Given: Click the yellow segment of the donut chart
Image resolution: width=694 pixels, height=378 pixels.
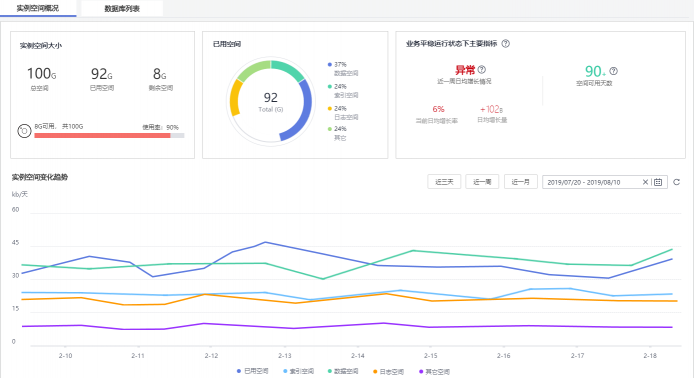Looking at the screenshot, I should (235, 98).
